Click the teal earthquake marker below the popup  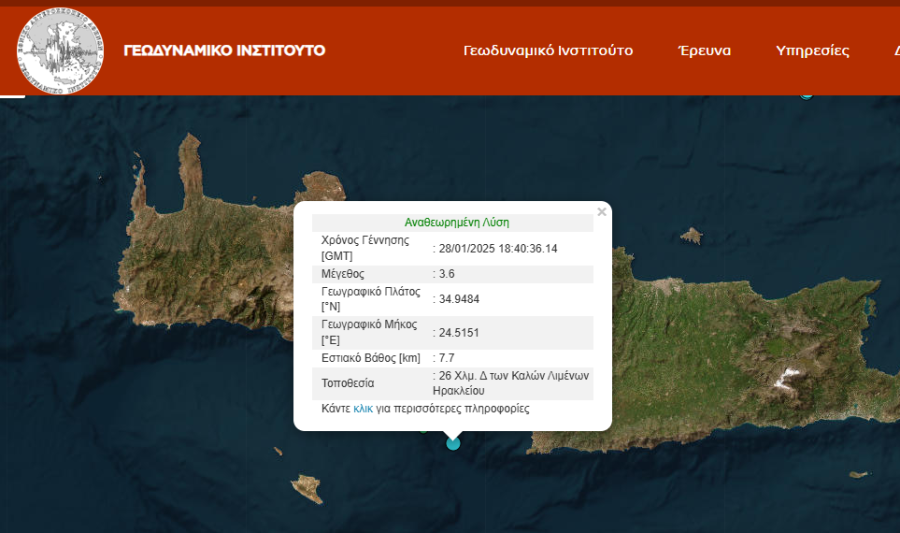[453, 443]
